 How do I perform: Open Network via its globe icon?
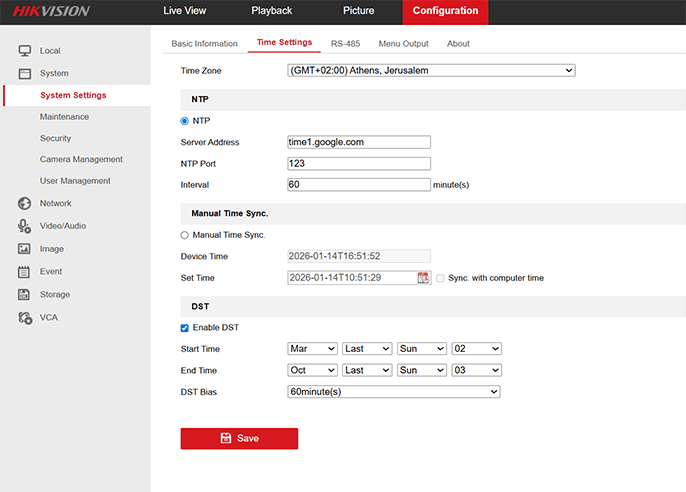pyautogui.click(x=24, y=203)
